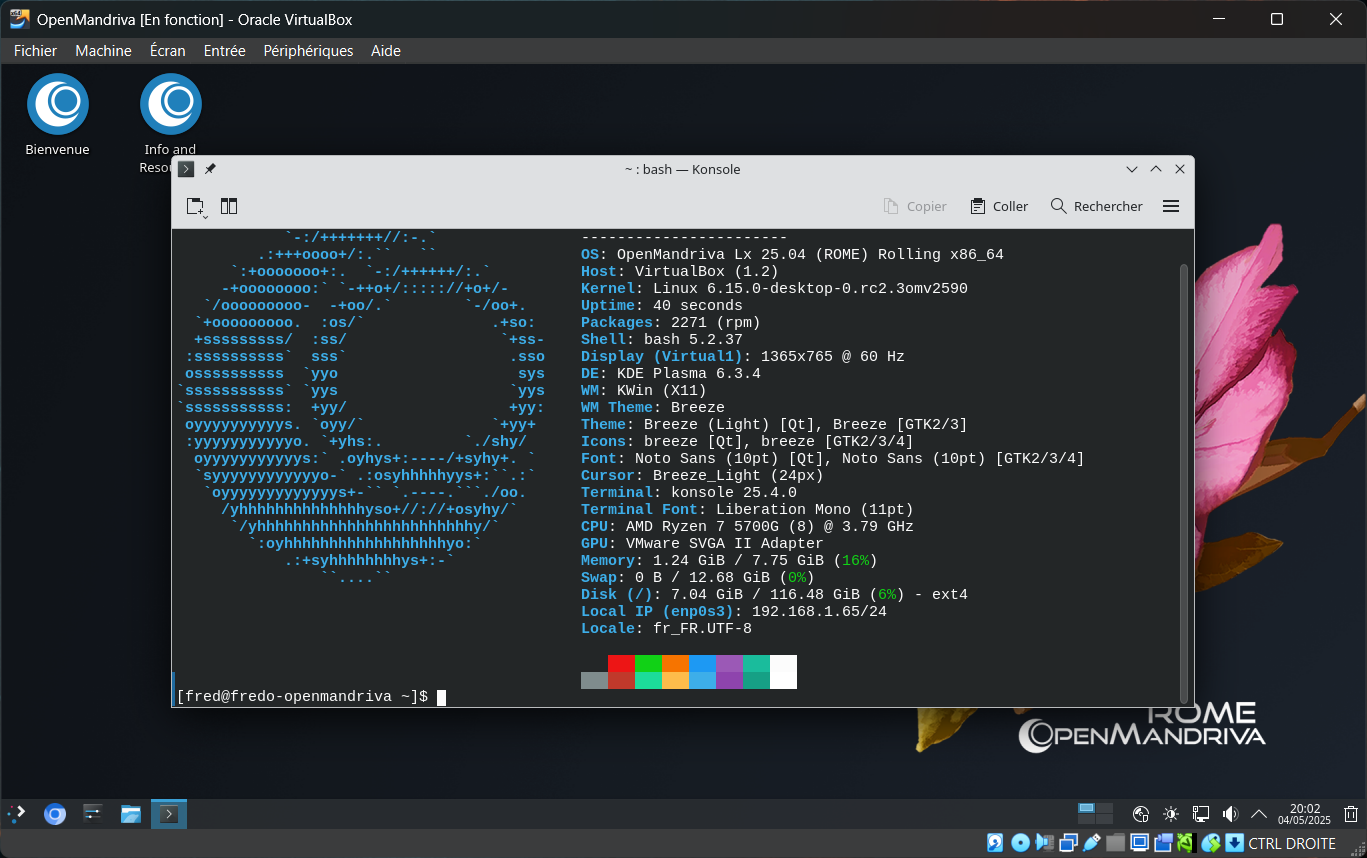
Task: Click the network connection tray icon
Action: pyautogui.click(x=1201, y=814)
